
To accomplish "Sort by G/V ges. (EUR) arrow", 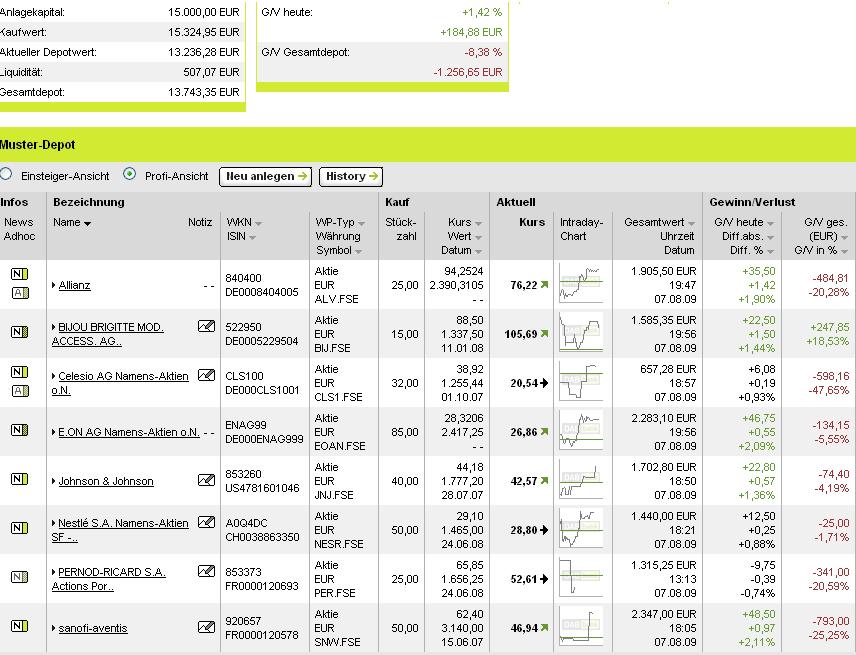I will coord(845,237).
